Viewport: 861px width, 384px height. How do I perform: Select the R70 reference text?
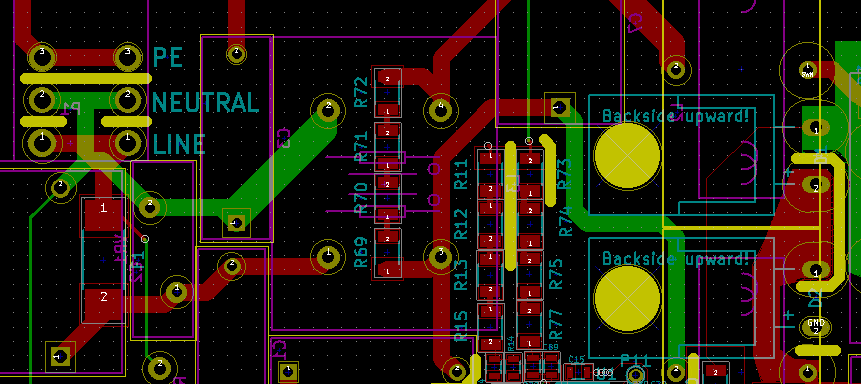[361, 199]
